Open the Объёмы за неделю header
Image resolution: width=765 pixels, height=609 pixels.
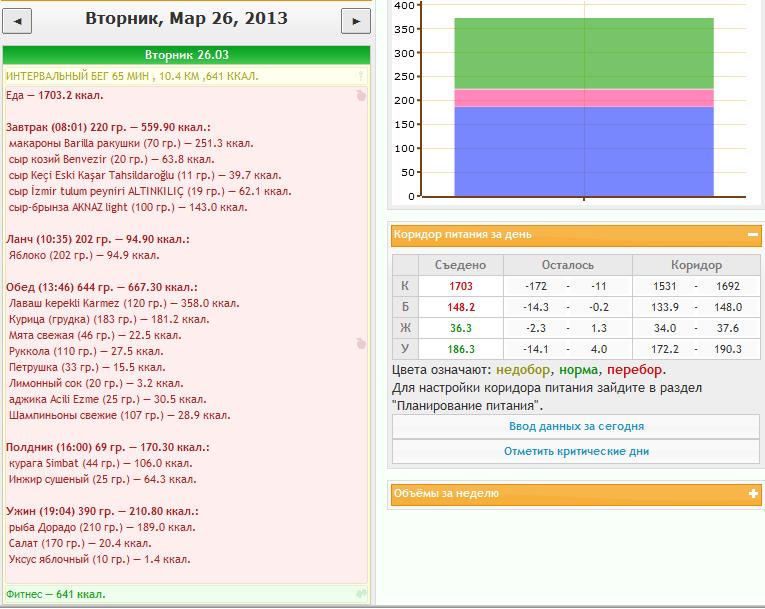click(x=576, y=493)
